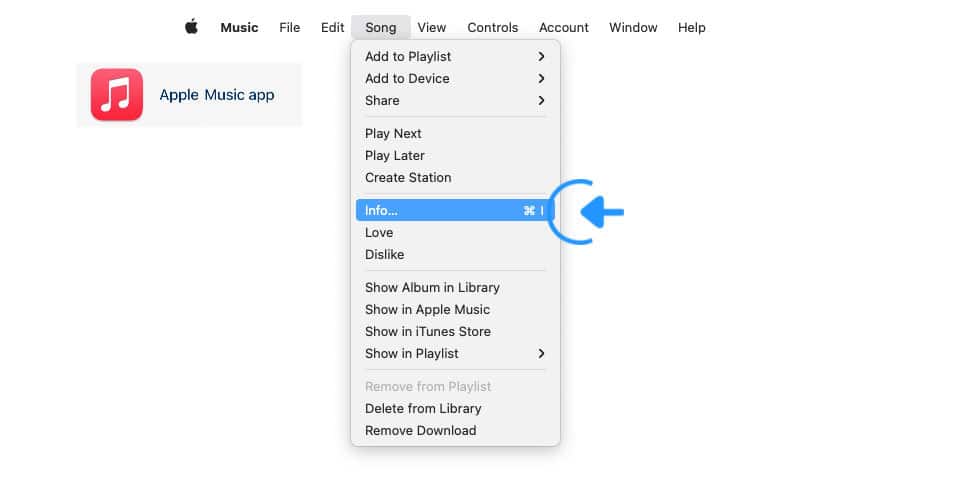This screenshot has width=963, height=500.
Task: Click the blue arrow pointing at Info
Action: [x=602, y=212]
